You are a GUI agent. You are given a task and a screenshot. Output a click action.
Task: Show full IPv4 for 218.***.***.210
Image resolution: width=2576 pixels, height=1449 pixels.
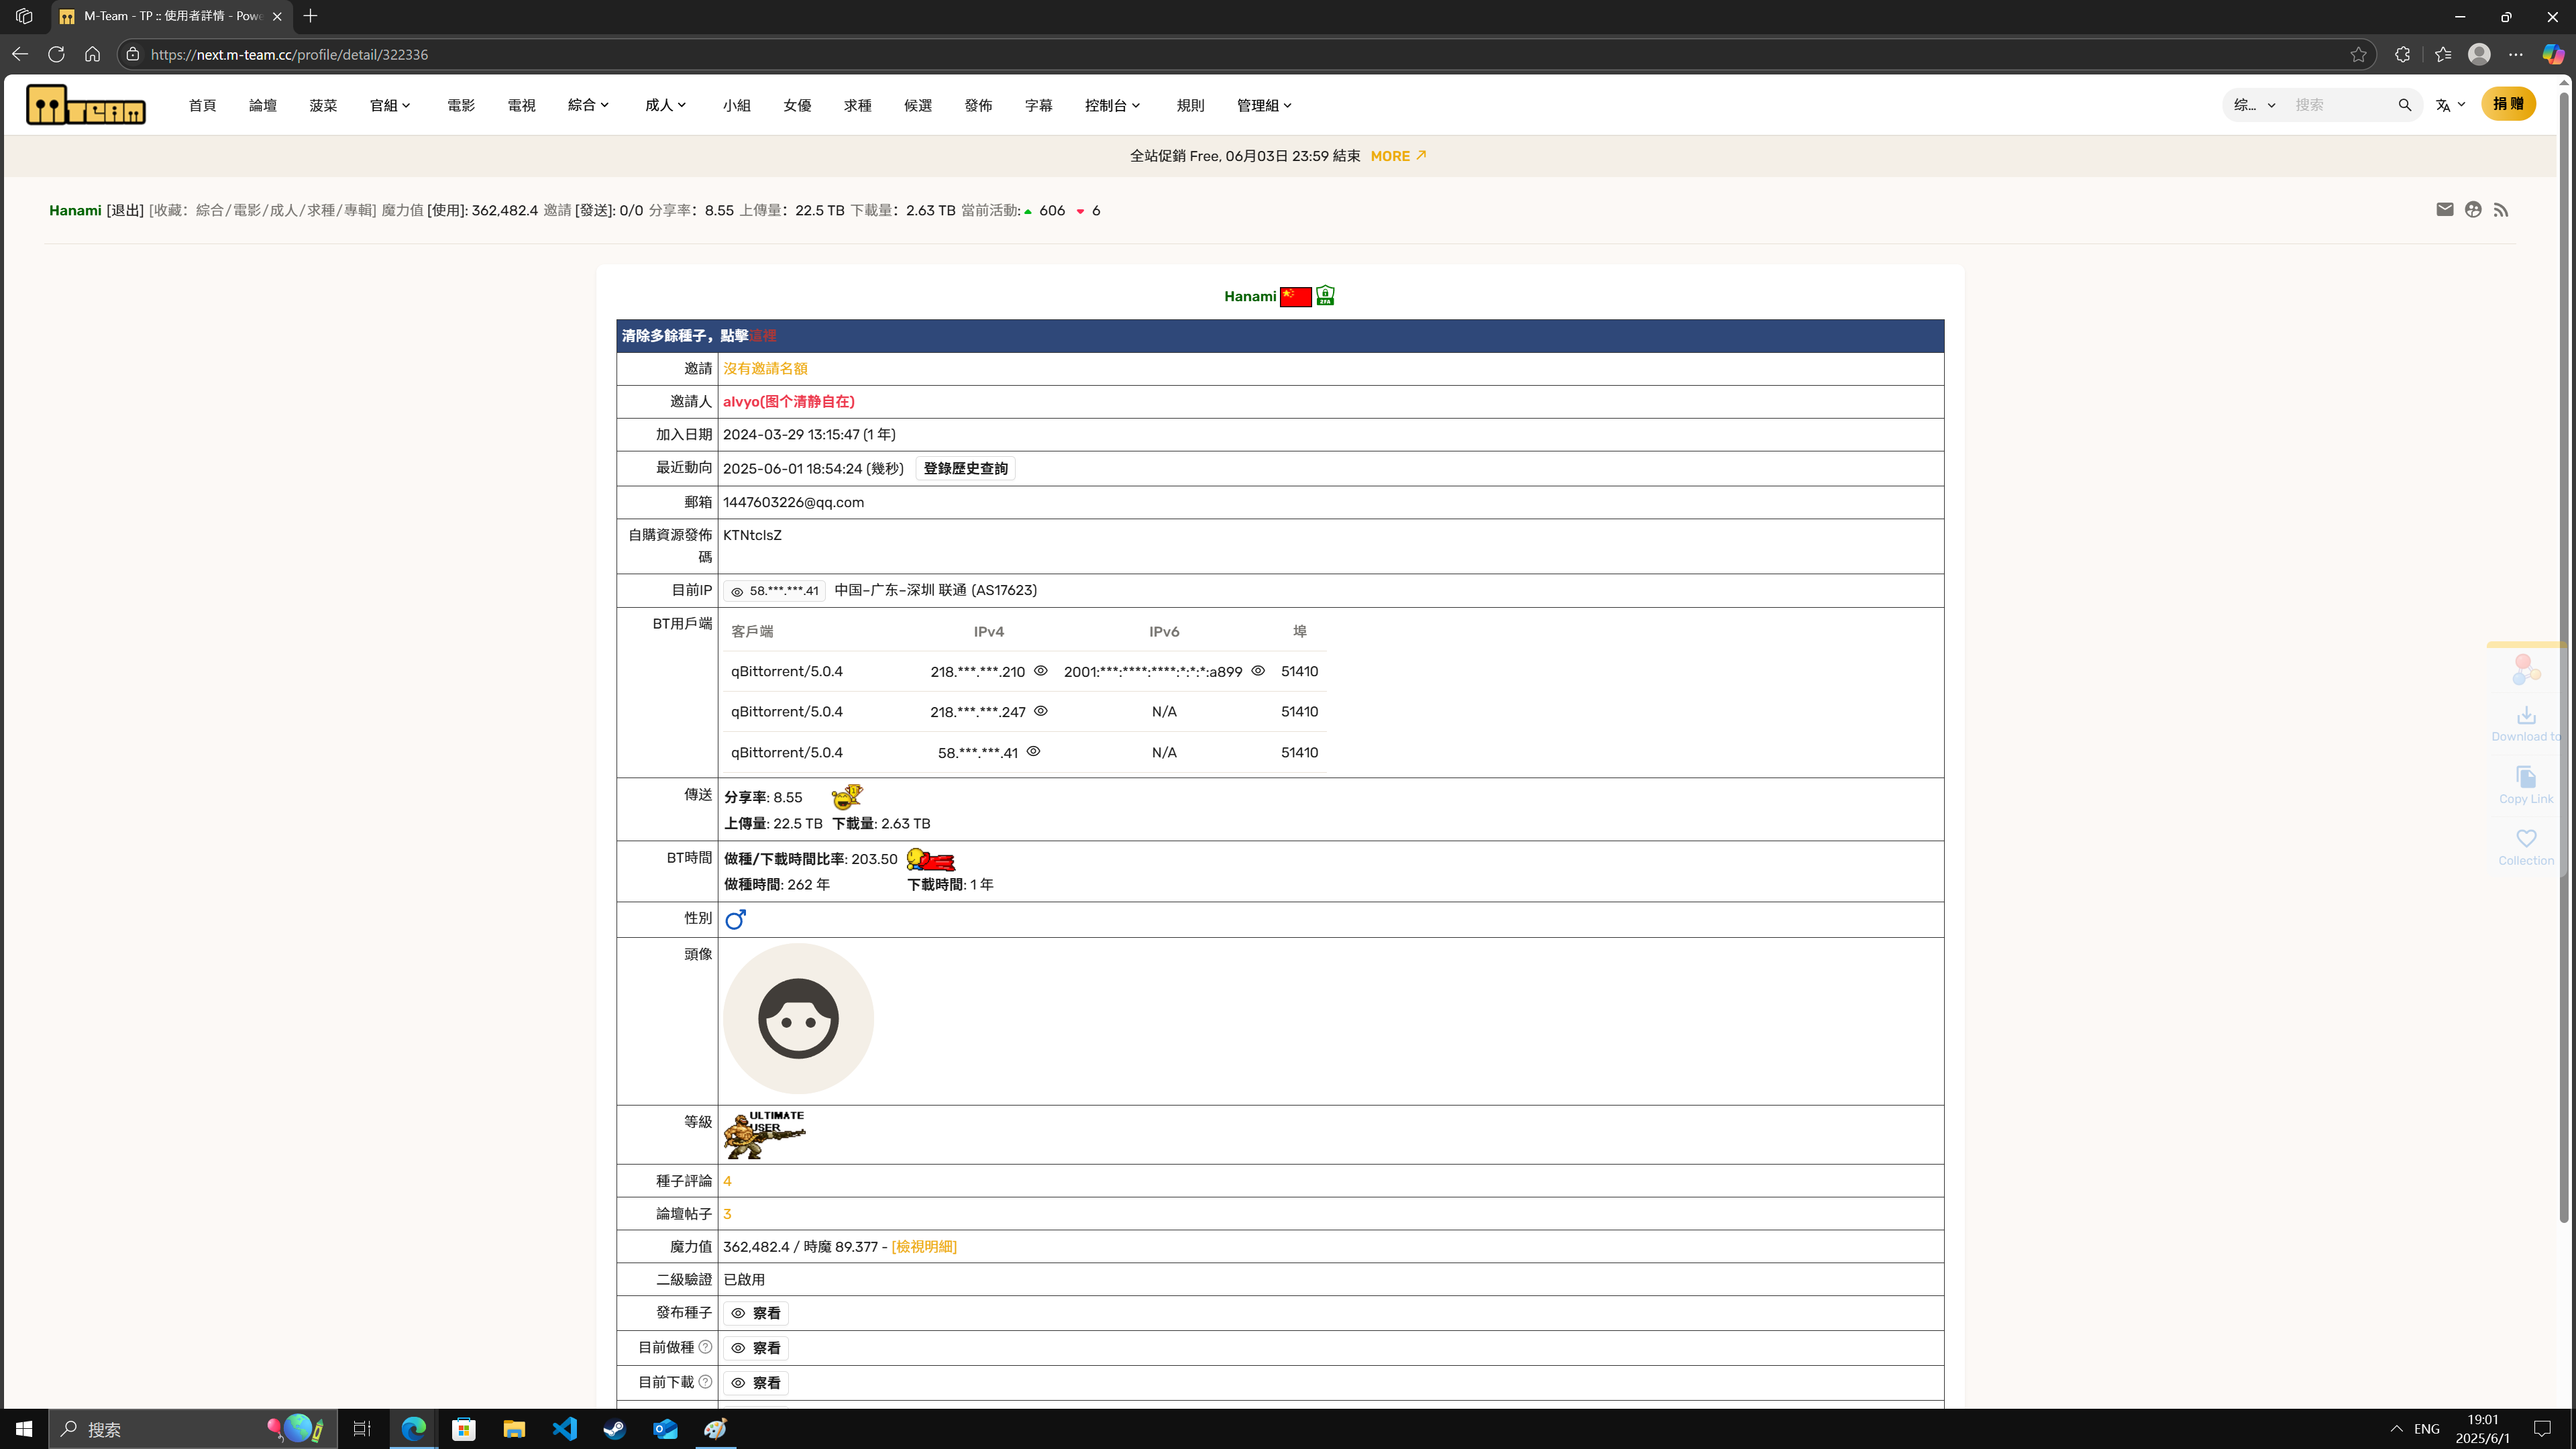pyautogui.click(x=1040, y=671)
